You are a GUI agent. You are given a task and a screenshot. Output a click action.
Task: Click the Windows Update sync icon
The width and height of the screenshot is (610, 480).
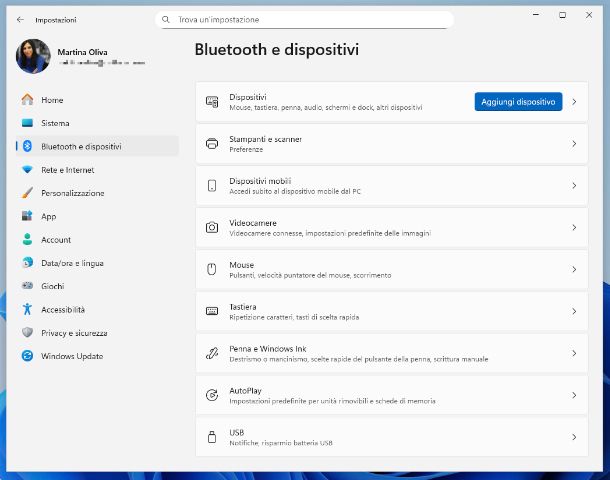click(x=27, y=356)
